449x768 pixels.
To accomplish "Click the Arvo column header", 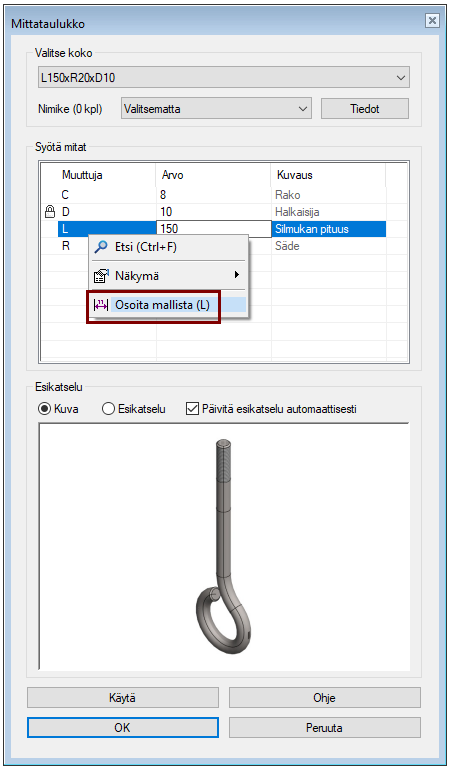I will [213, 175].
